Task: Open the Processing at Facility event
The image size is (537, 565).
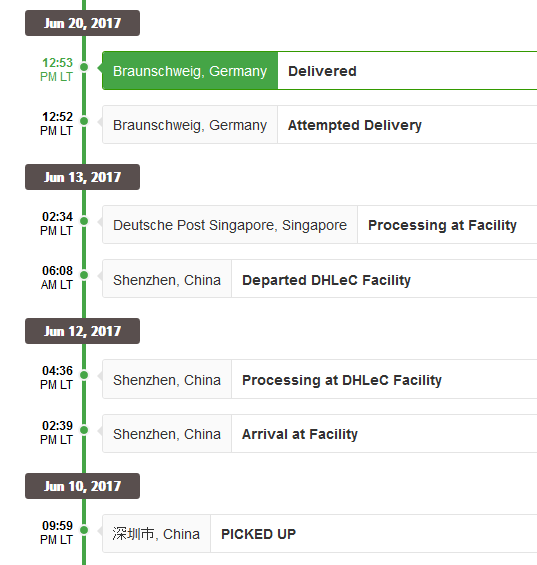Action: (442, 225)
